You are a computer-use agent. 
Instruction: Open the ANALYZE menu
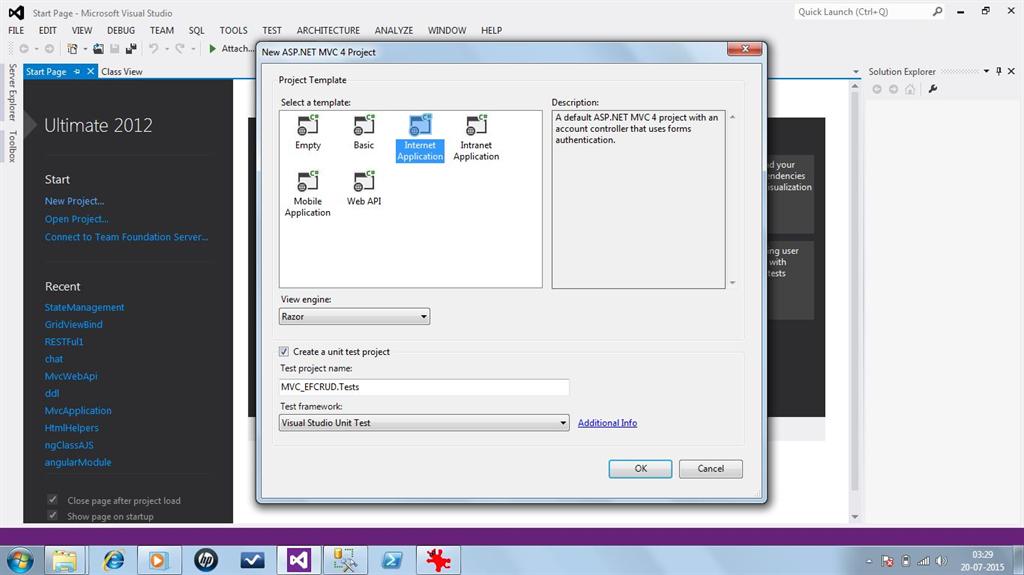pos(394,30)
